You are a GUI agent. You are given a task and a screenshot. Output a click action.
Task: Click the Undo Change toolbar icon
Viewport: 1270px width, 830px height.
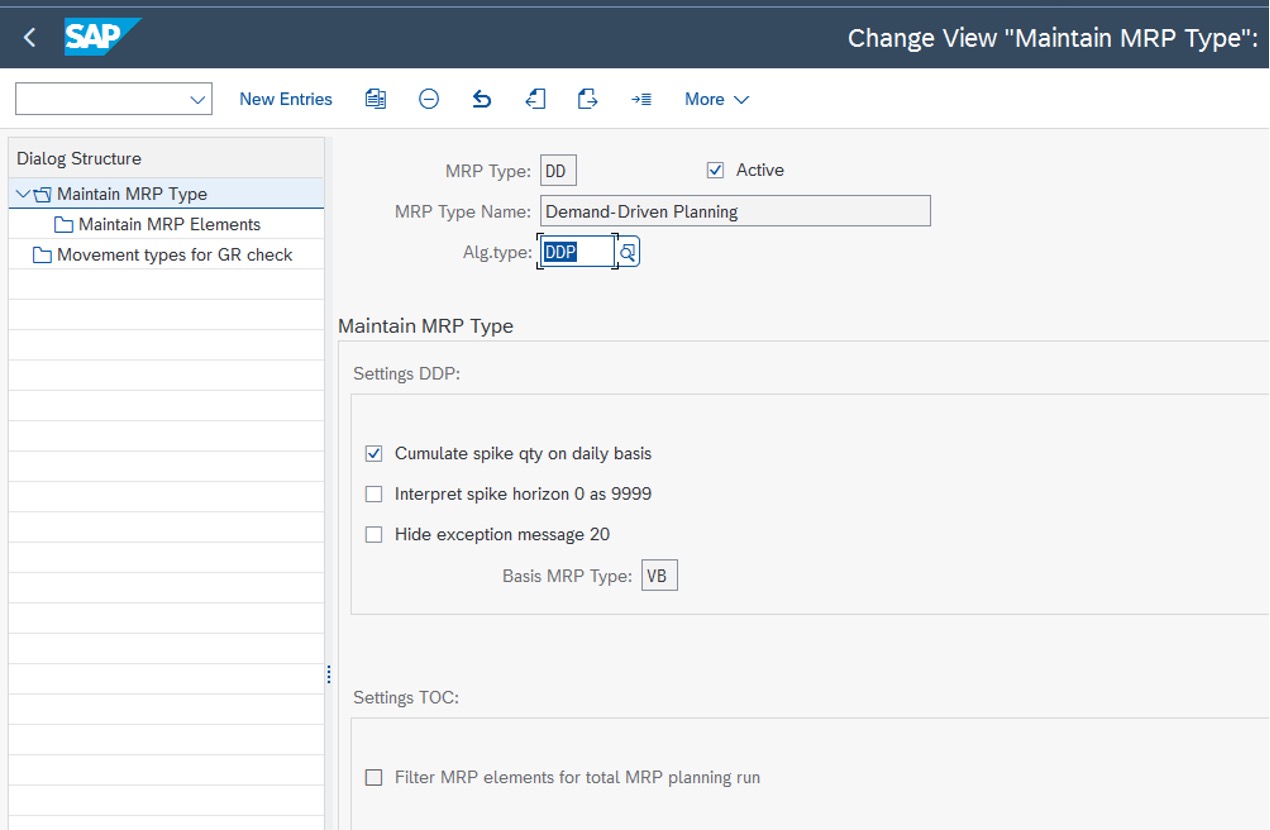pyautogui.click(x=481, y=98)
